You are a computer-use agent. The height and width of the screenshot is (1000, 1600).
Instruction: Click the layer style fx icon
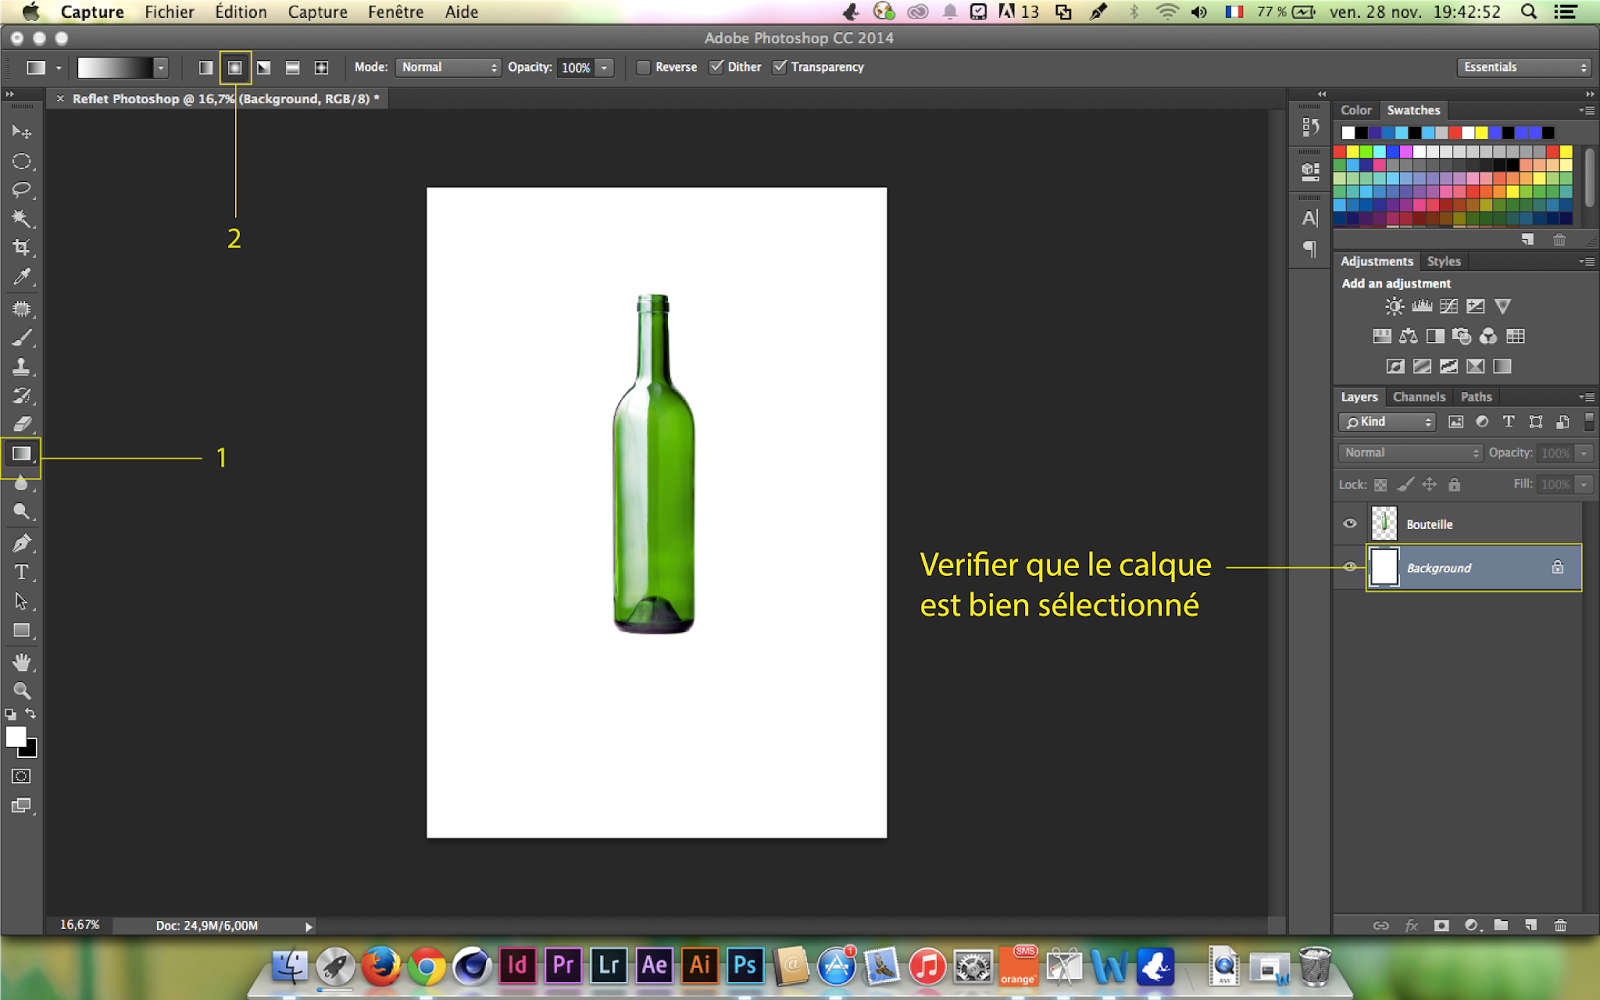pos(1411,926)
